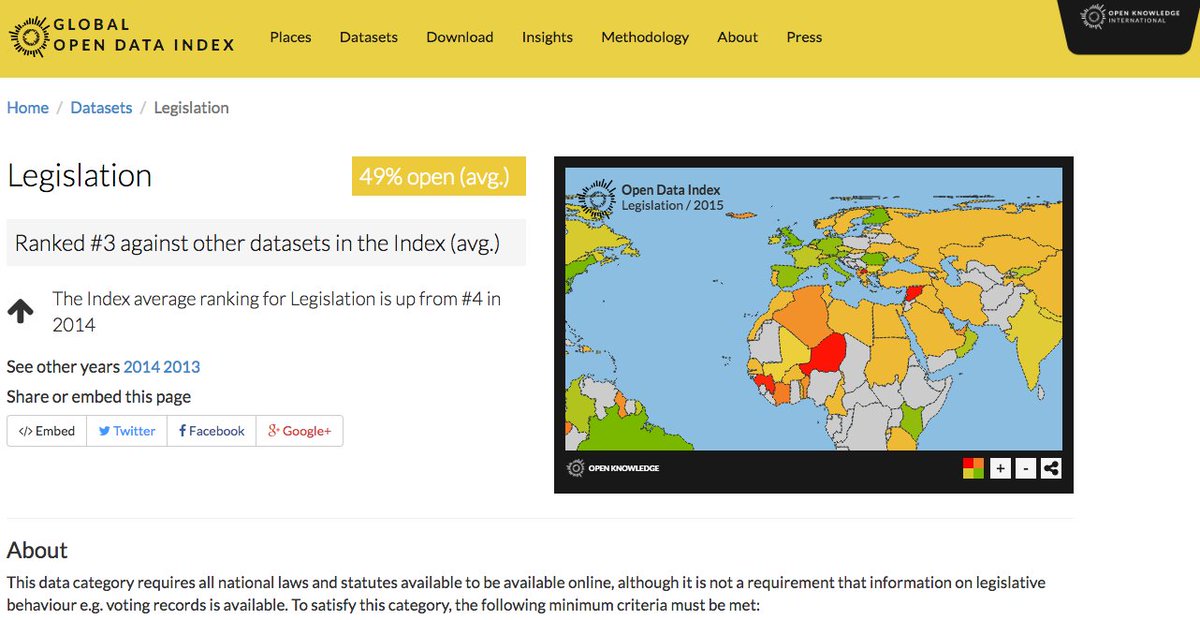The height and width of the screenshot is (620, 1200).
Task: Go to Home breadcrumb
Action: pyautogui.click(x=28, y=108)
